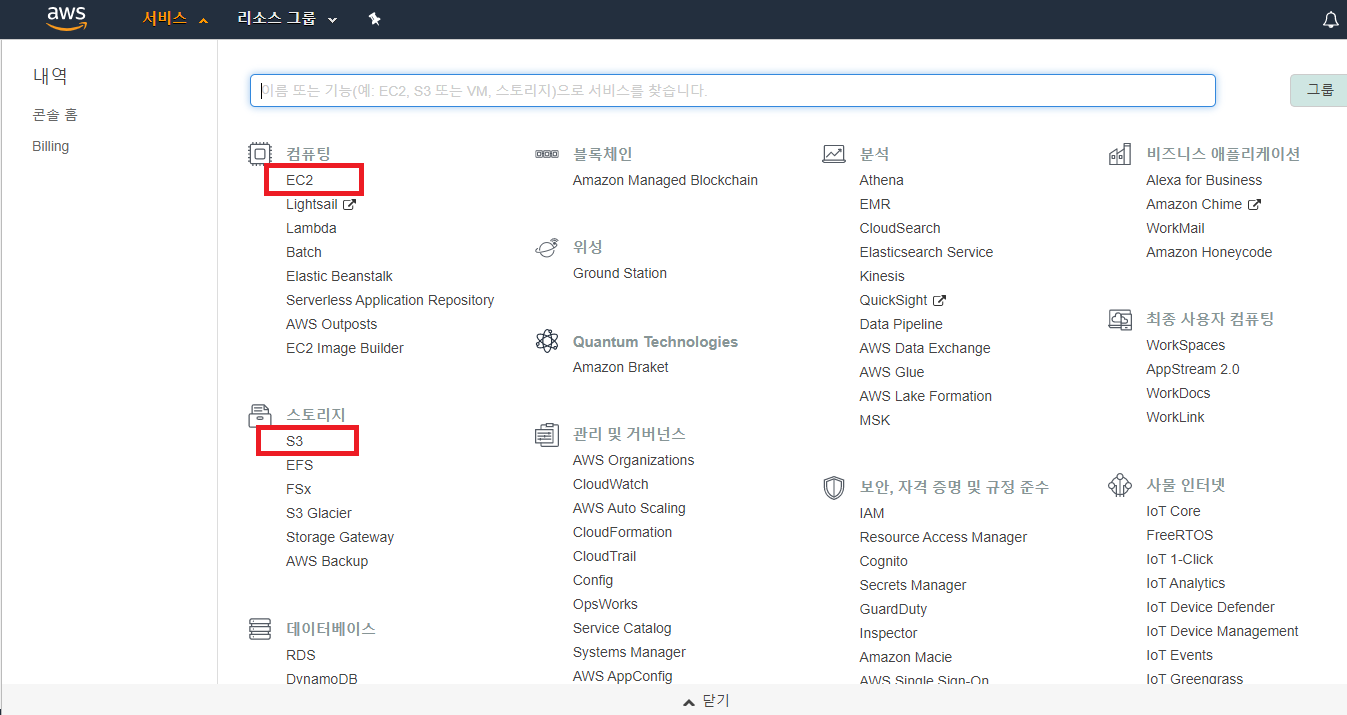Screen dimensions: 1347x715
Task: Open Kinesis
Action: point(882,276)
